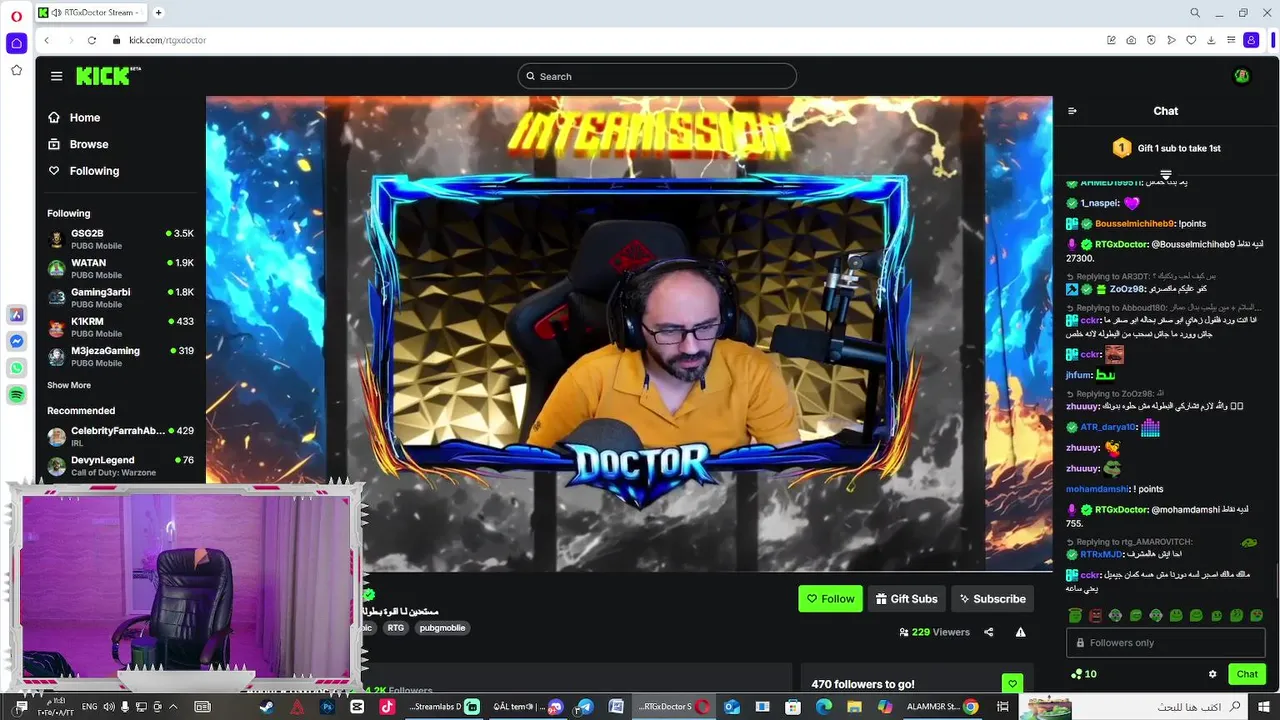
Task: Open Opera ad blocker shield icon
Action: click(x=1151, y=40)
